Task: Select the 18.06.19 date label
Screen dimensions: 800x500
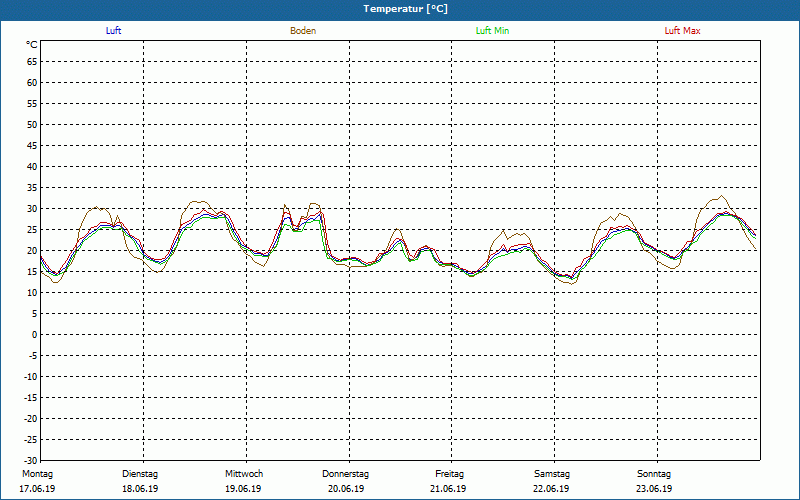Action: tap(140, 489)
